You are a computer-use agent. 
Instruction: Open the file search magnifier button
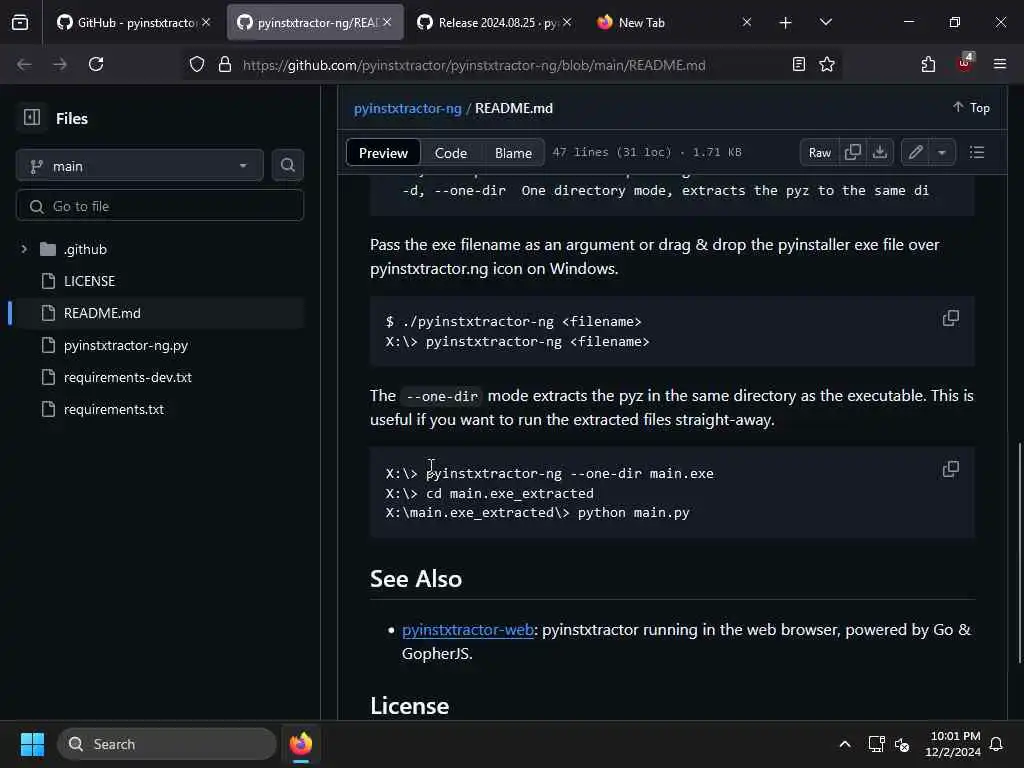(x=287, y=165)
